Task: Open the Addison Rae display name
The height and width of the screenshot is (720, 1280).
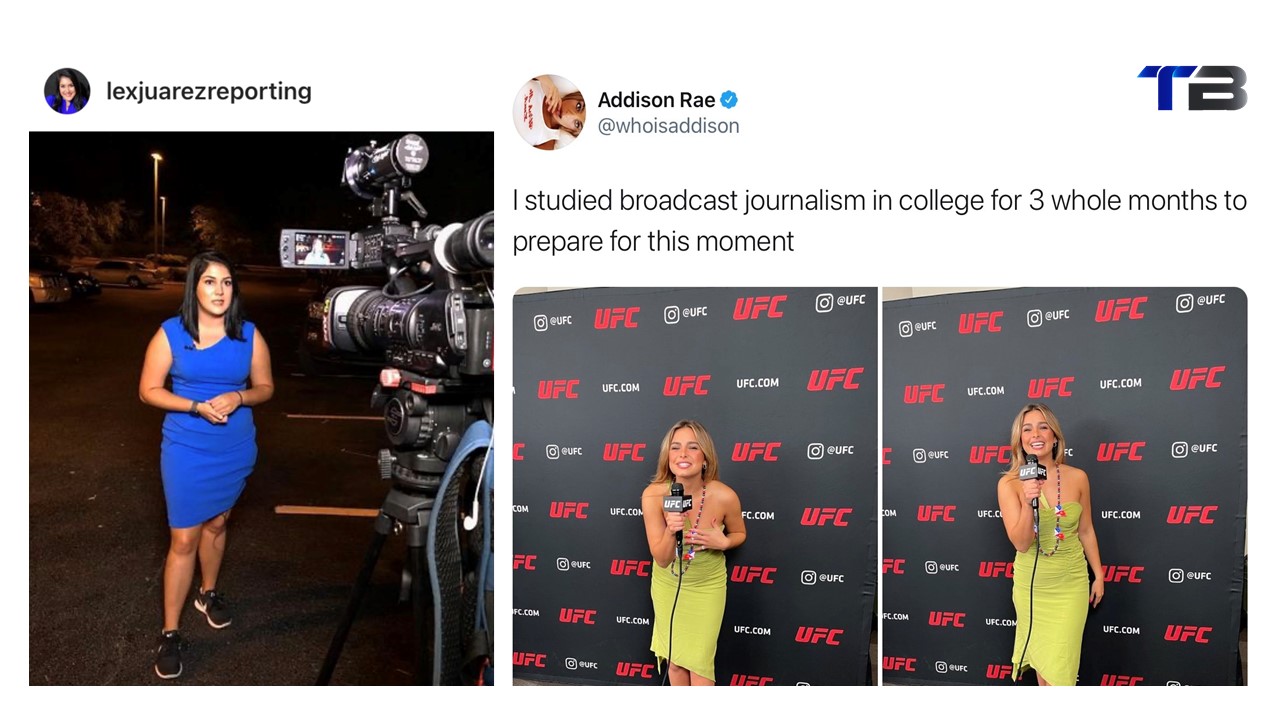Action: (x=656, y=100)
